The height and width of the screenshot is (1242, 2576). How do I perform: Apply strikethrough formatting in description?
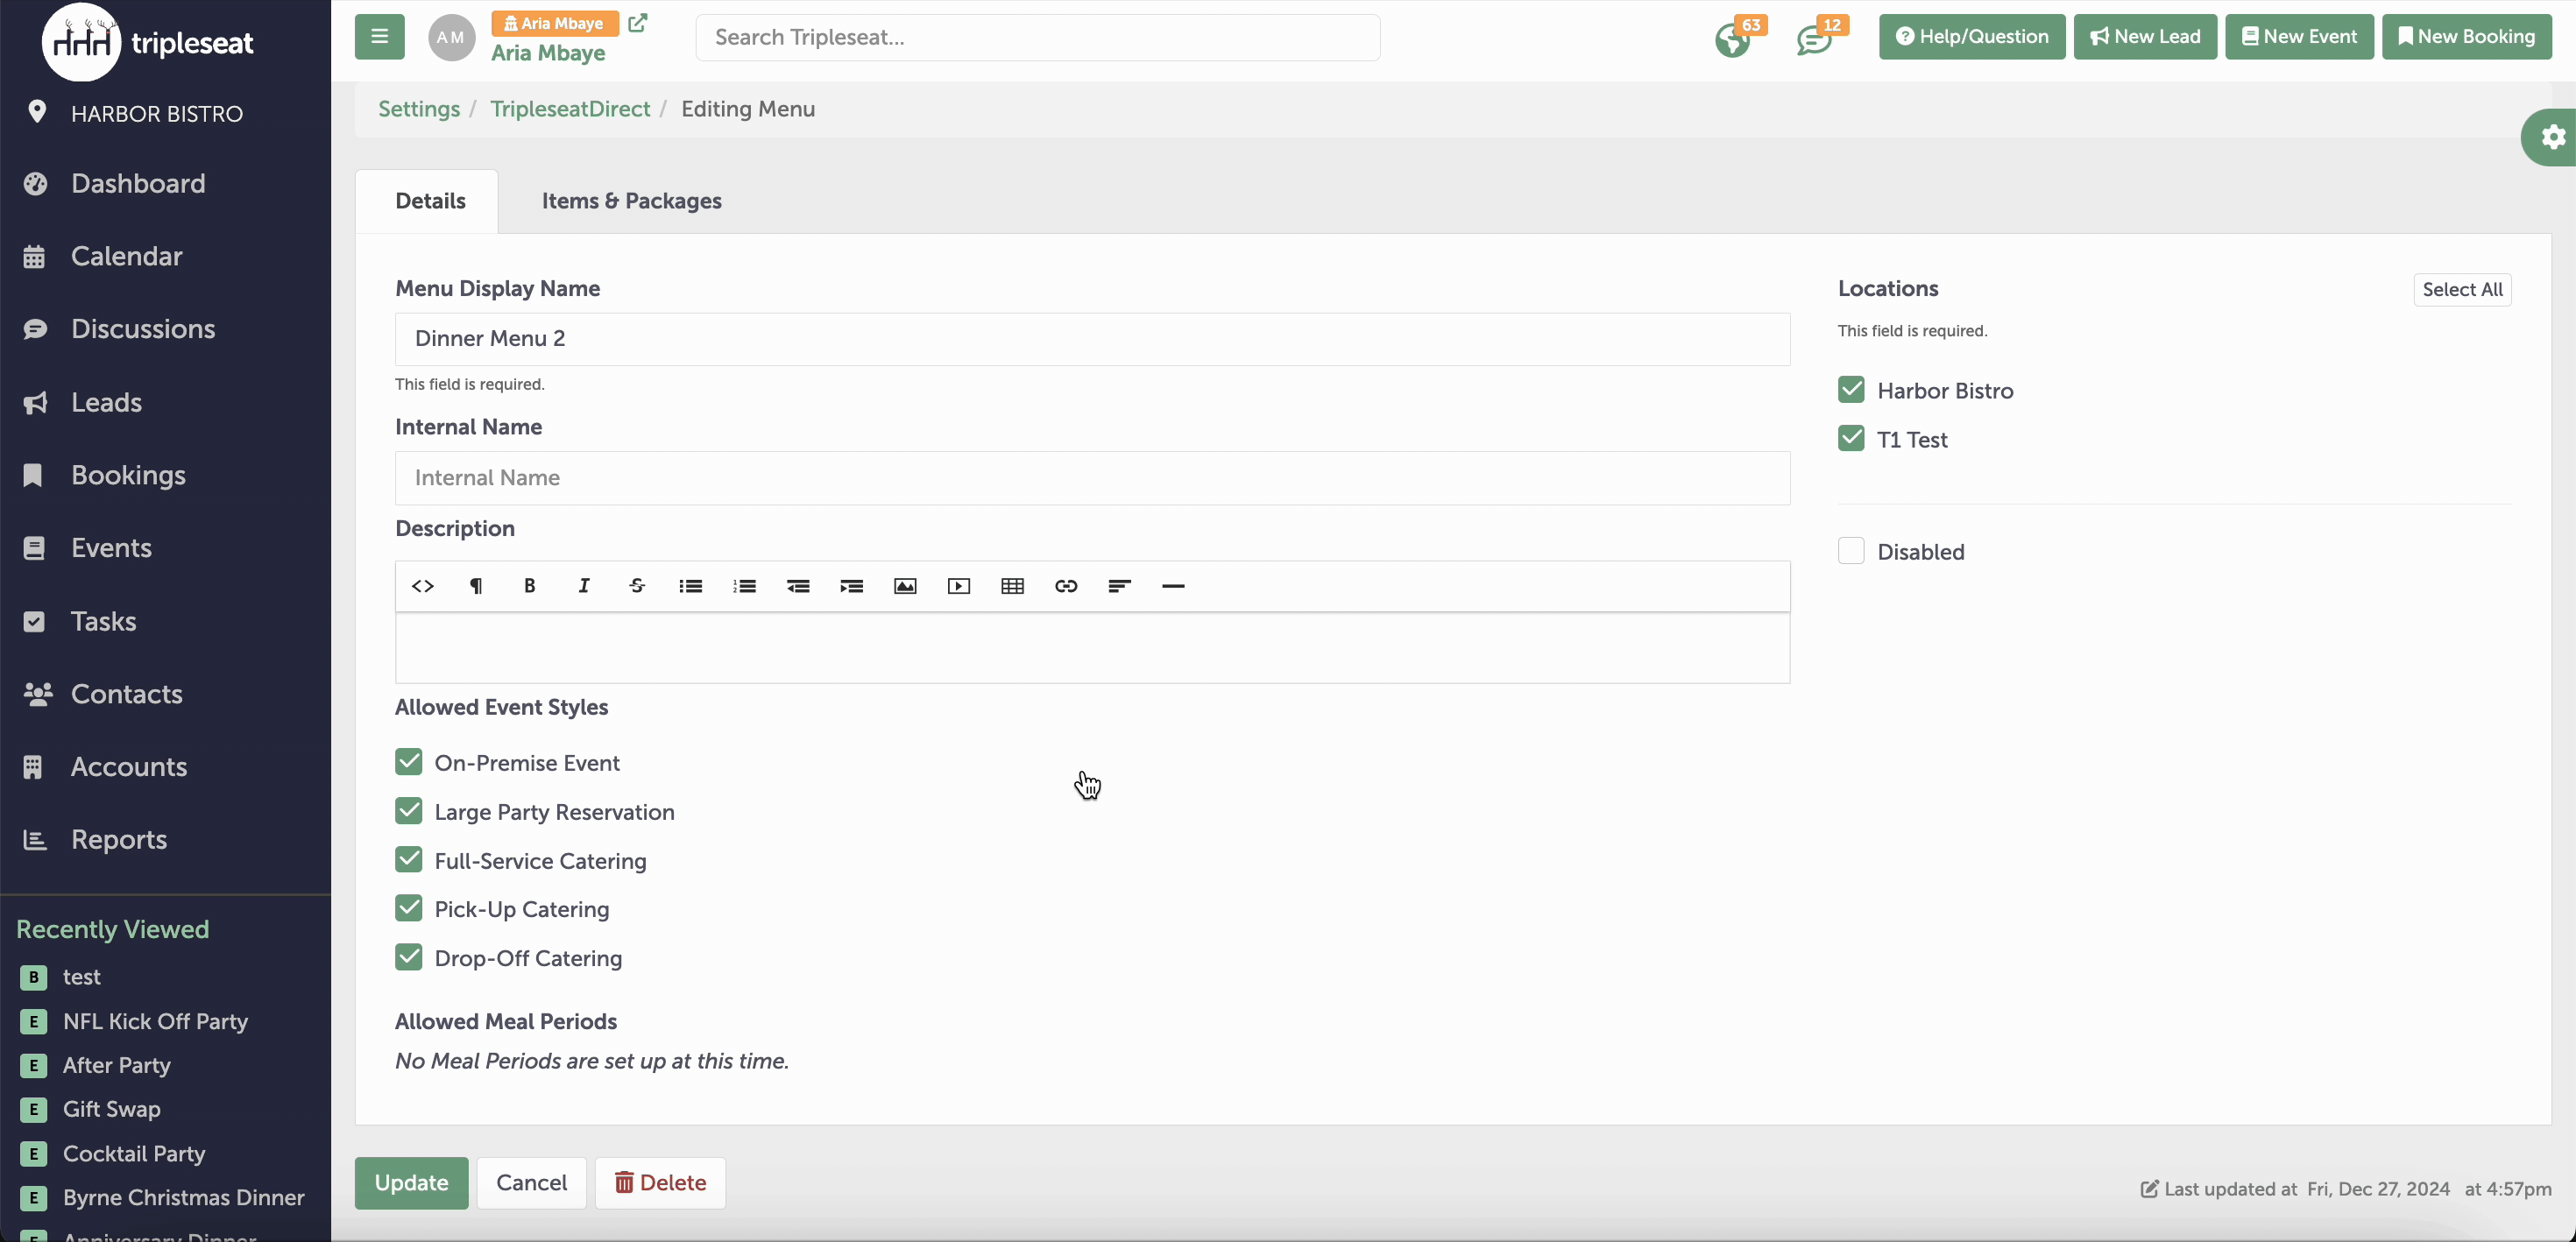(637, 586)
